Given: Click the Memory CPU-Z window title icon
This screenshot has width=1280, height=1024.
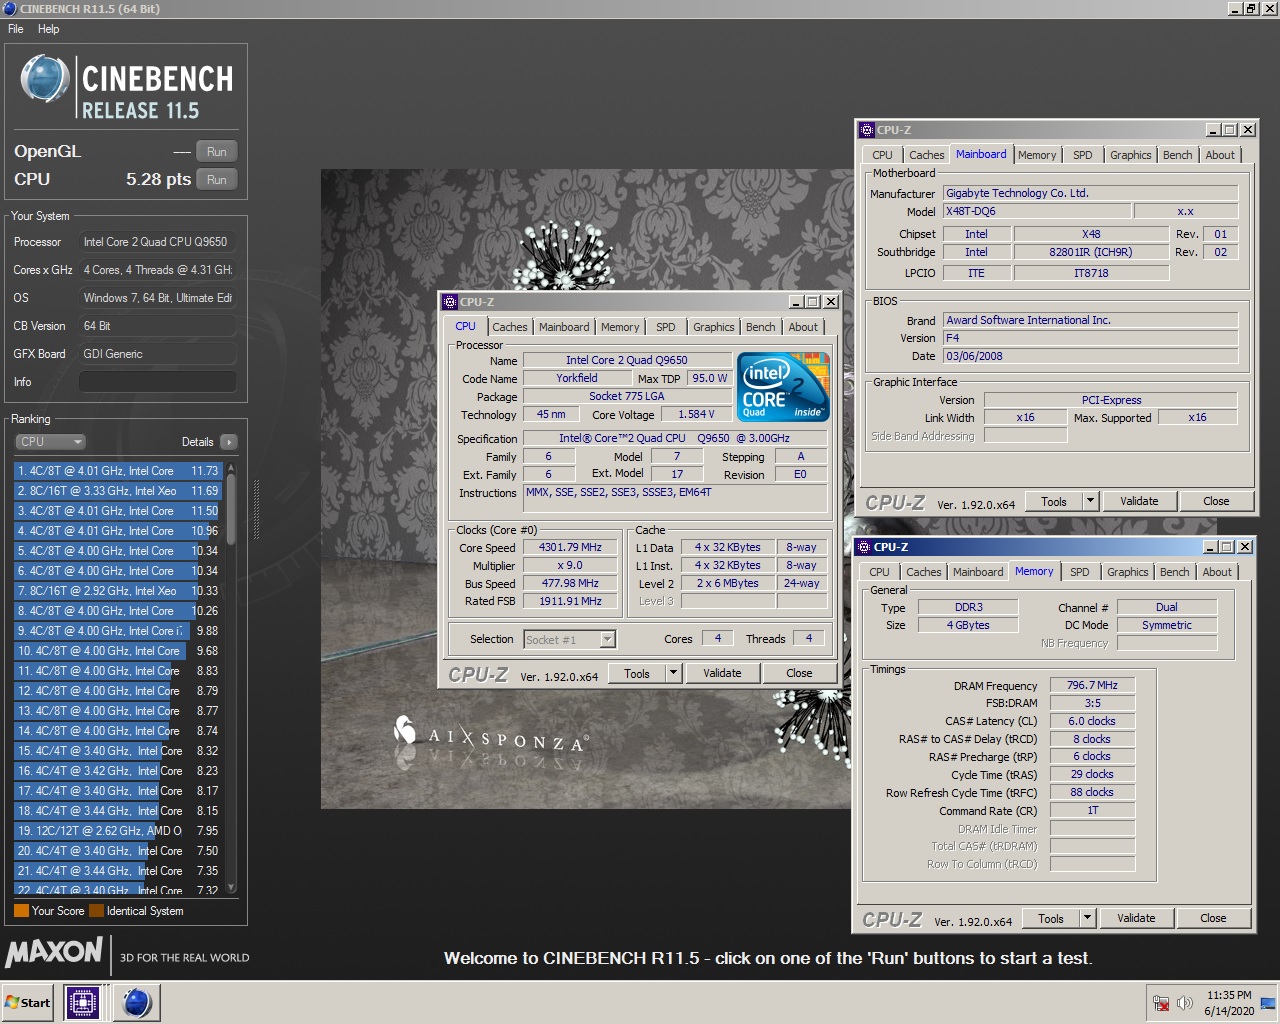Looking at the screenshot, I should coord(864,547).
